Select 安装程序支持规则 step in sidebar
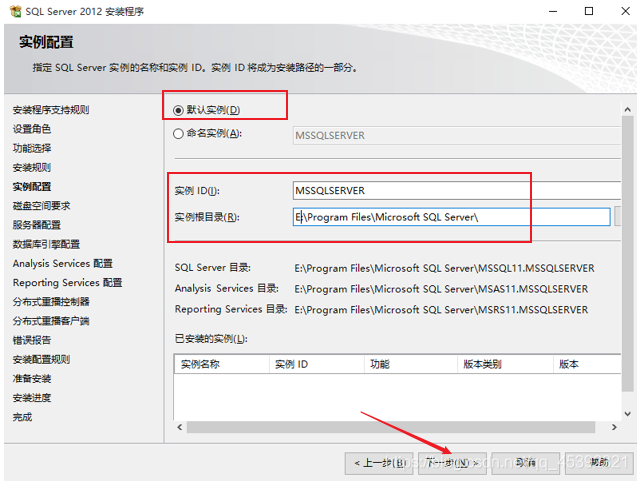Screen dimensions: 637x481 click(x=51, y=110)
